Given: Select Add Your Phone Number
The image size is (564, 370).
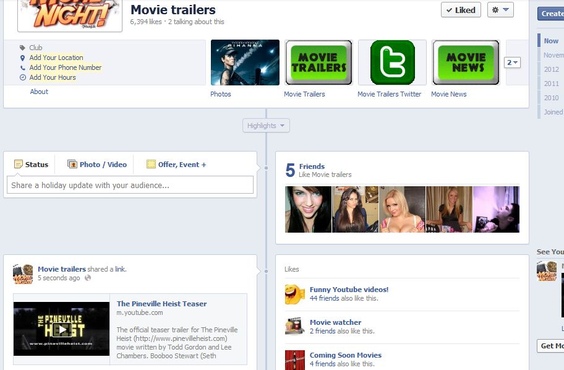Looking at the screenshot, I should click(x=65, y=68).
